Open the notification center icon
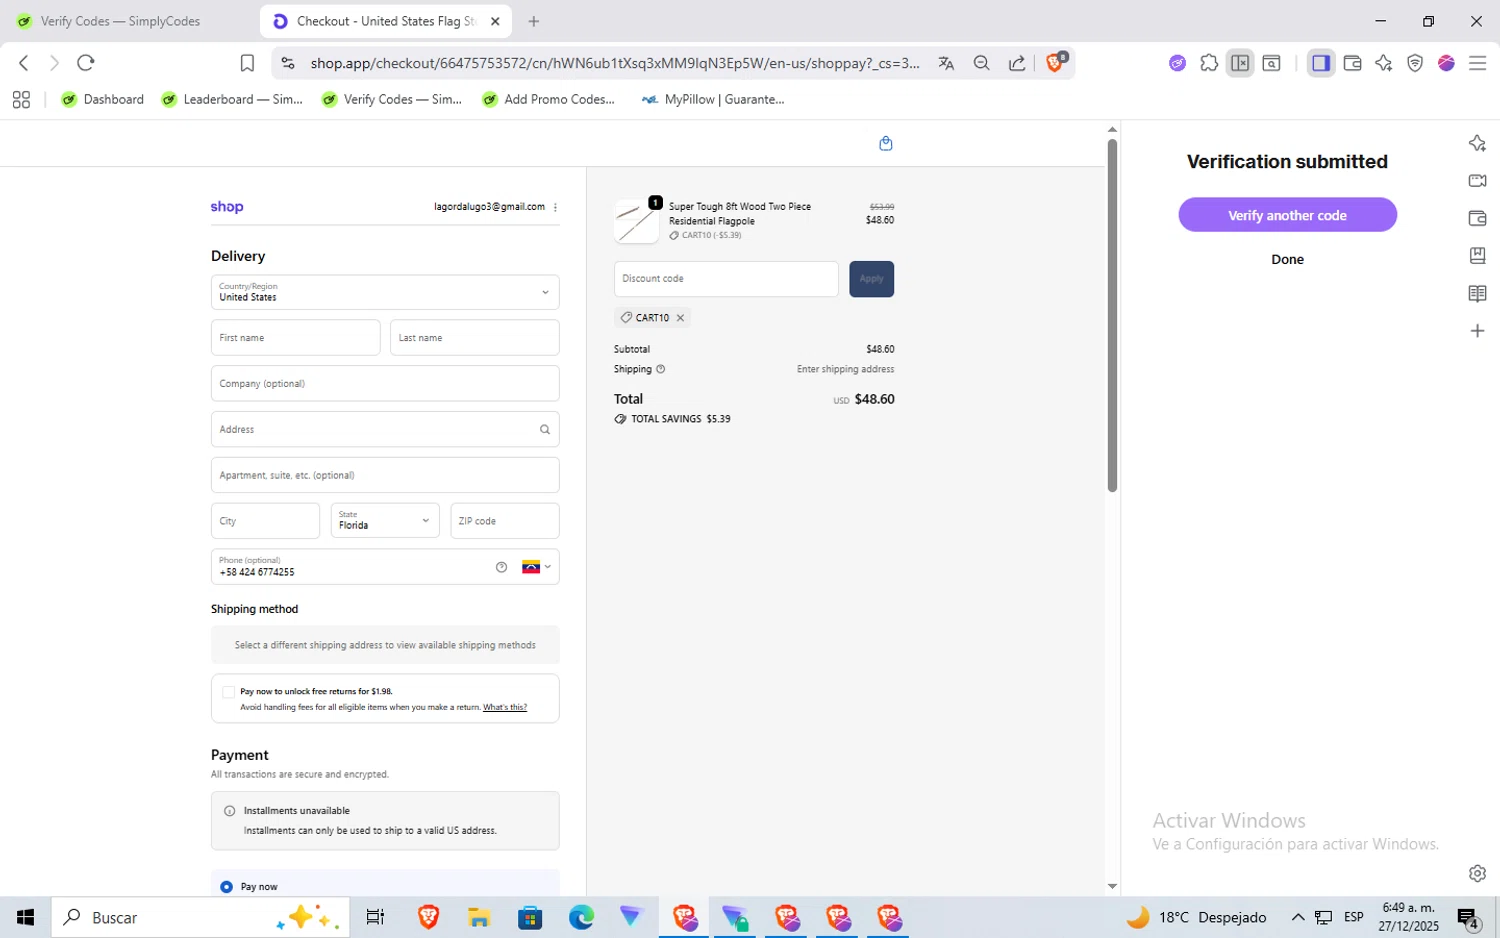This screenshot has height=938, width=1500. pyautogui.click(x=1468, y=918)
